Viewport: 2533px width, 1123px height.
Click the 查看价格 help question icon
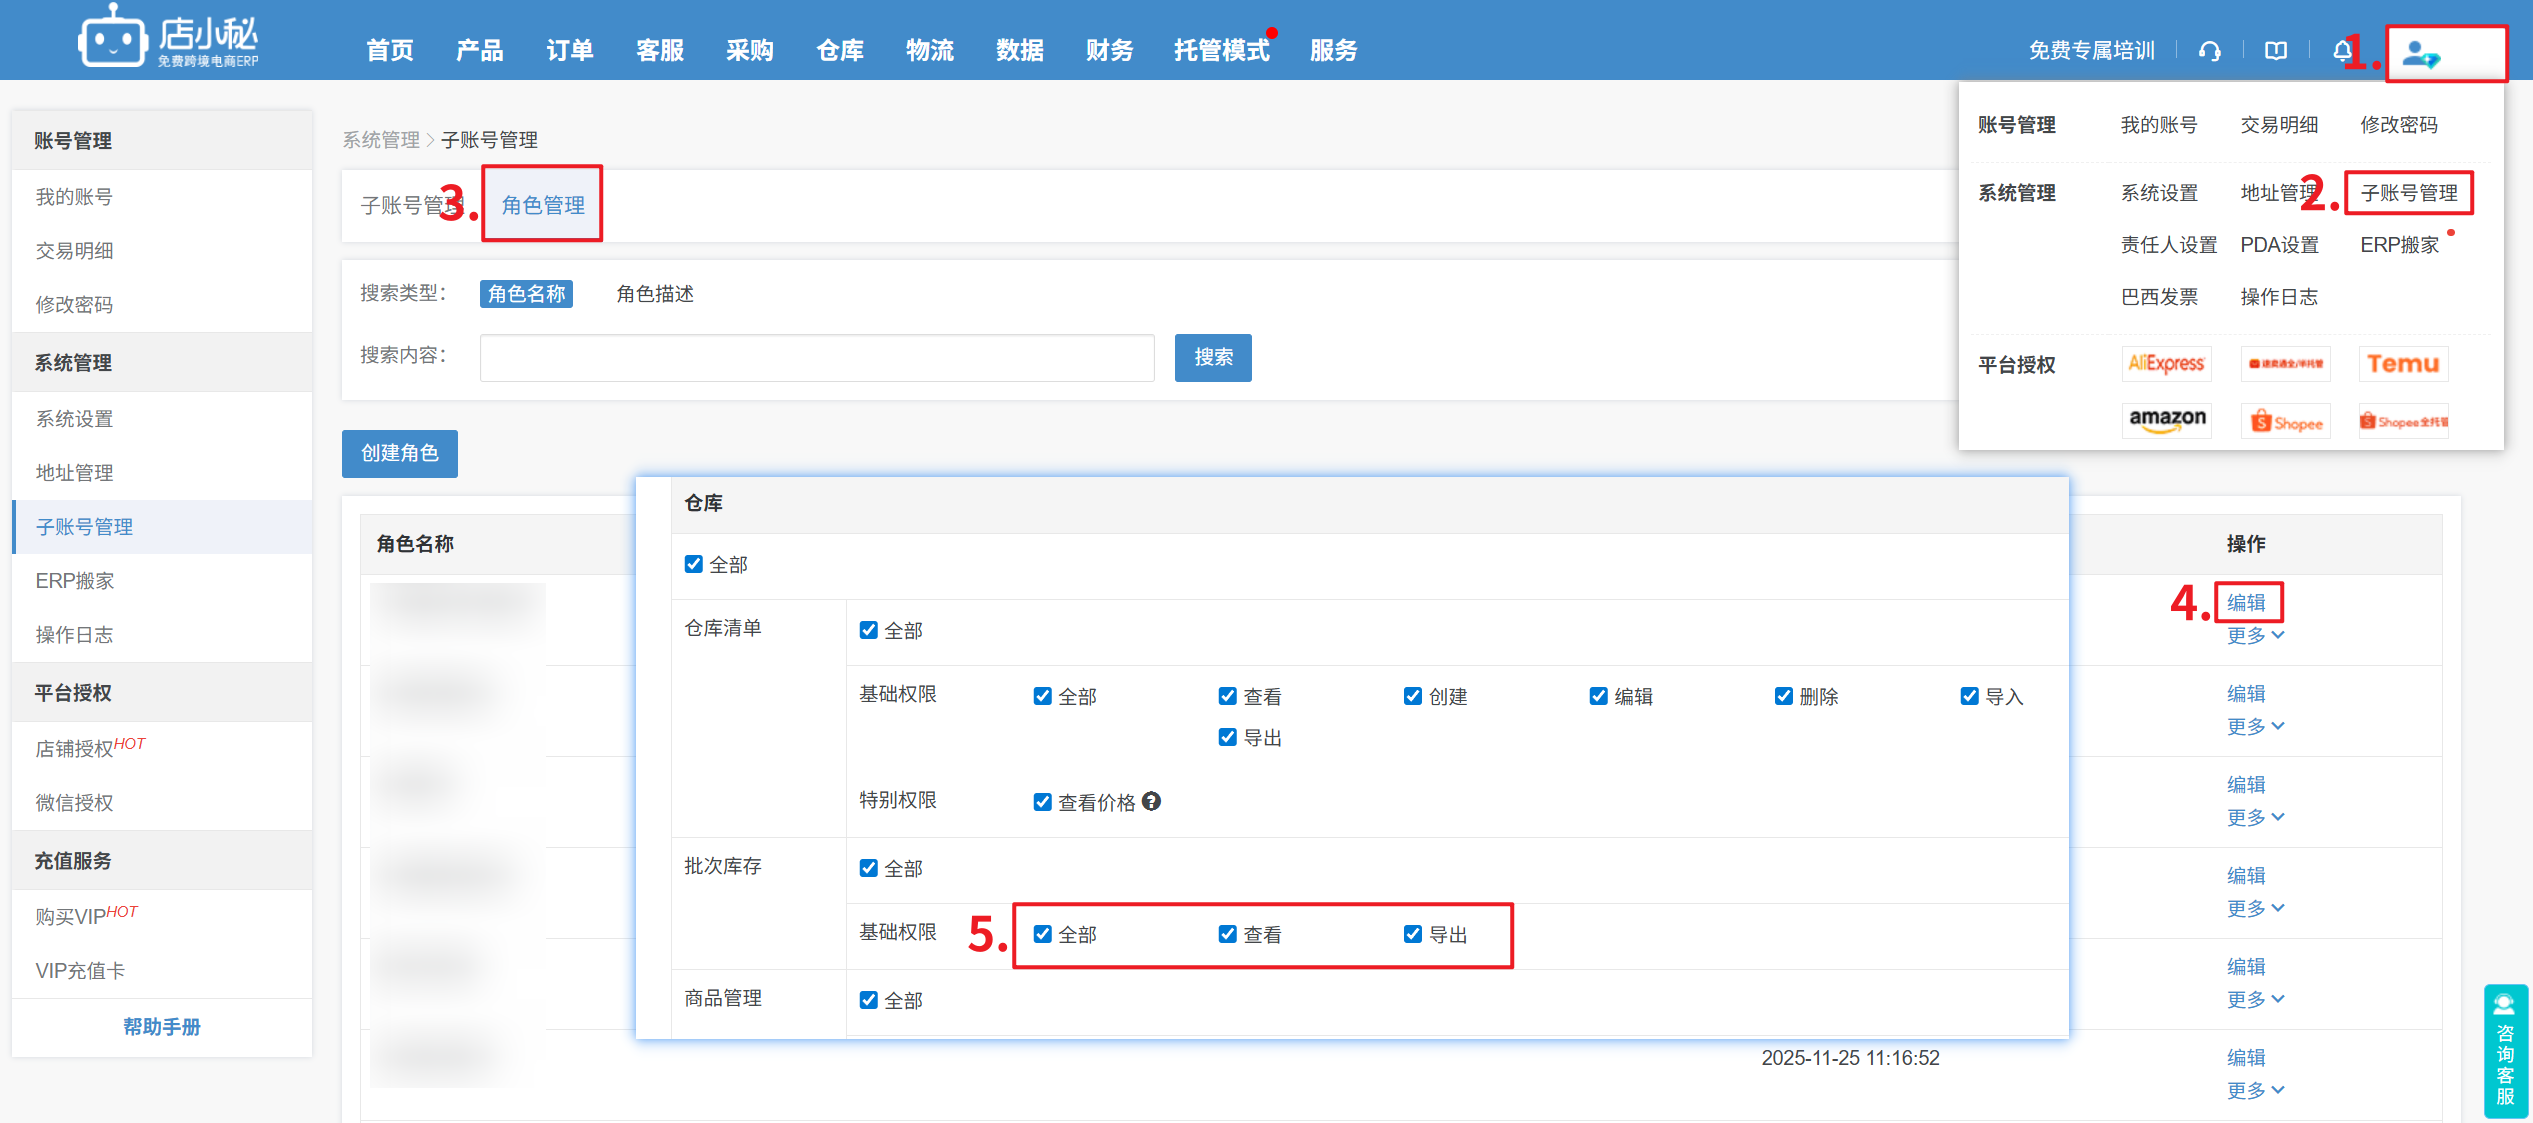click(x=1152, y=801)
